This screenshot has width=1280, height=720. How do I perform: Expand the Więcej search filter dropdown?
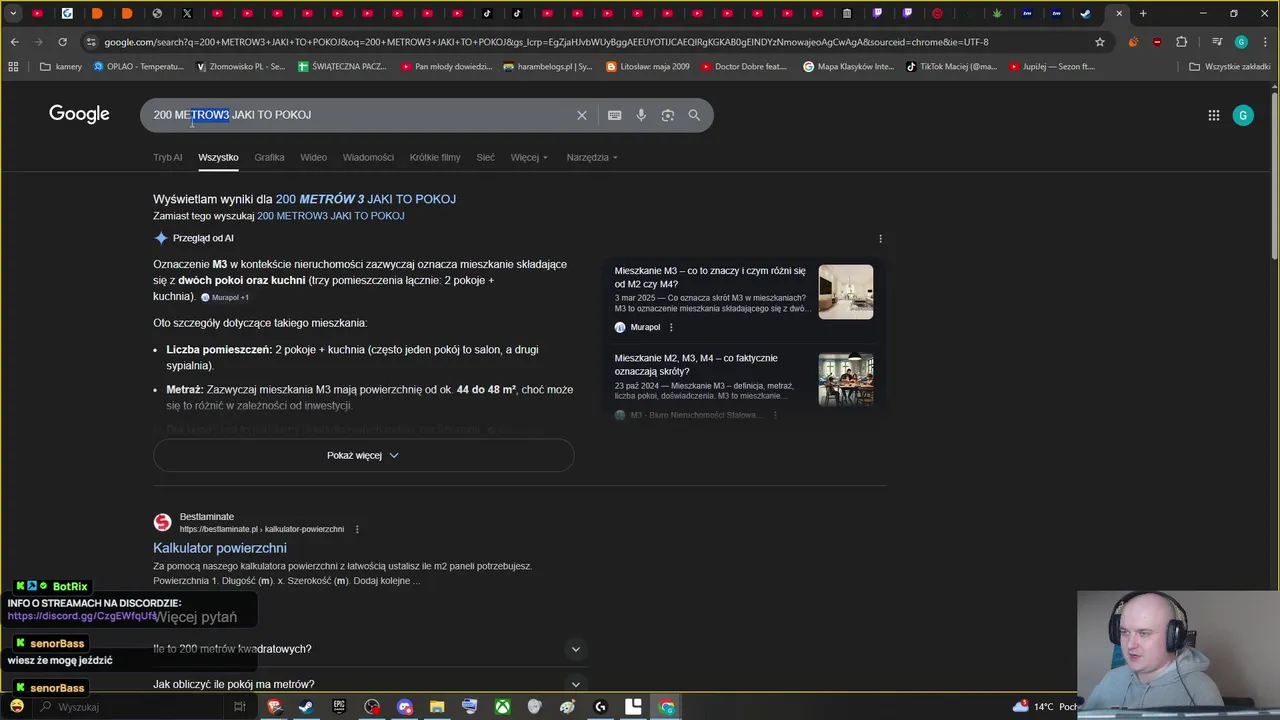(x=529, y=157)
